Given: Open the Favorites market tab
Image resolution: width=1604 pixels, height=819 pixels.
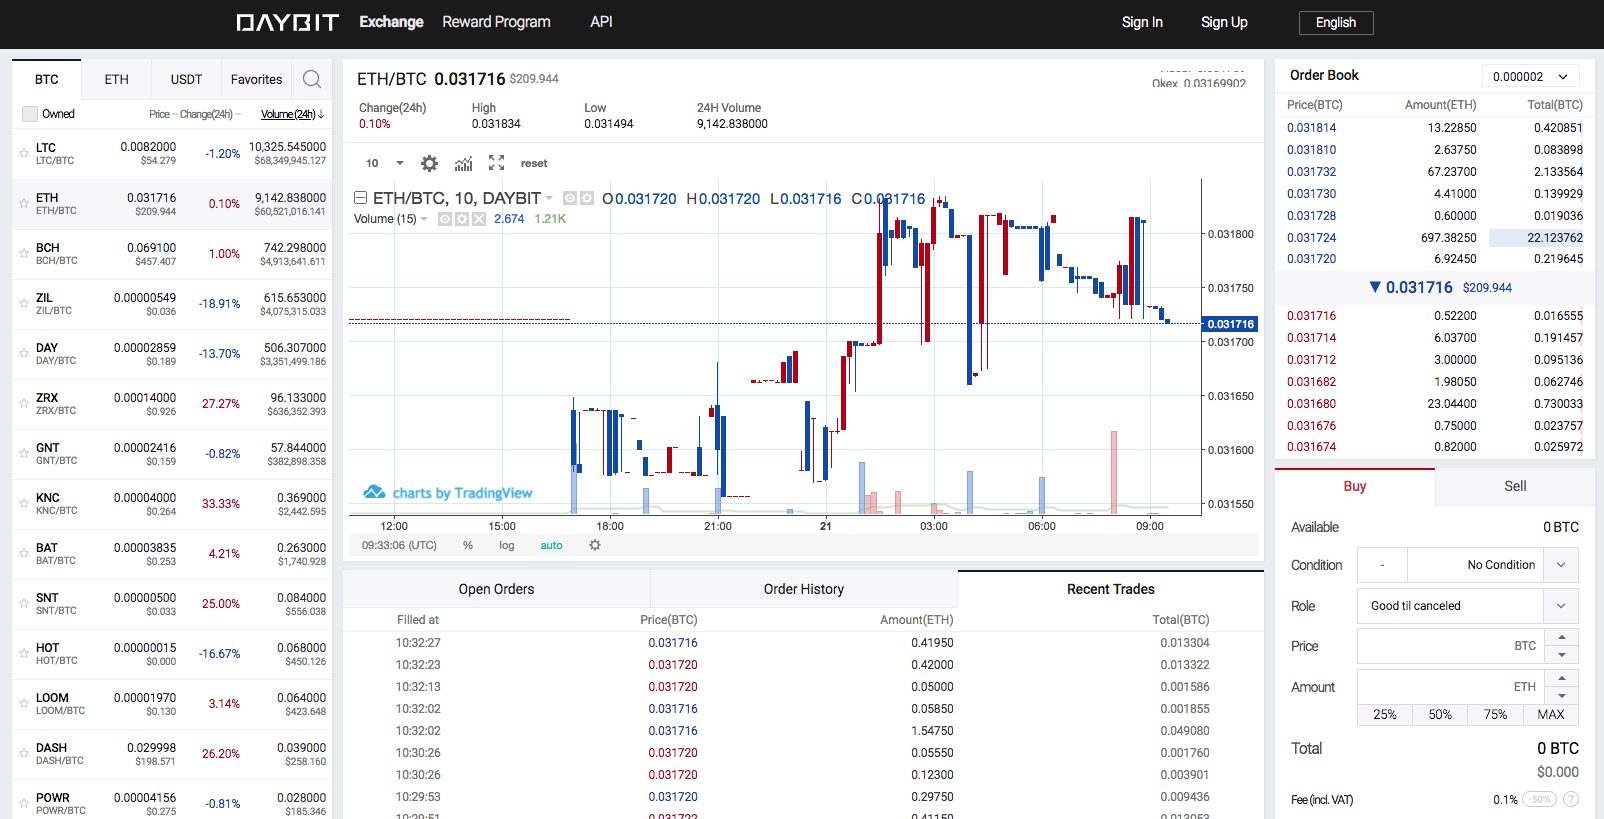Looking at the screenshot, I should tap(257, 79).
